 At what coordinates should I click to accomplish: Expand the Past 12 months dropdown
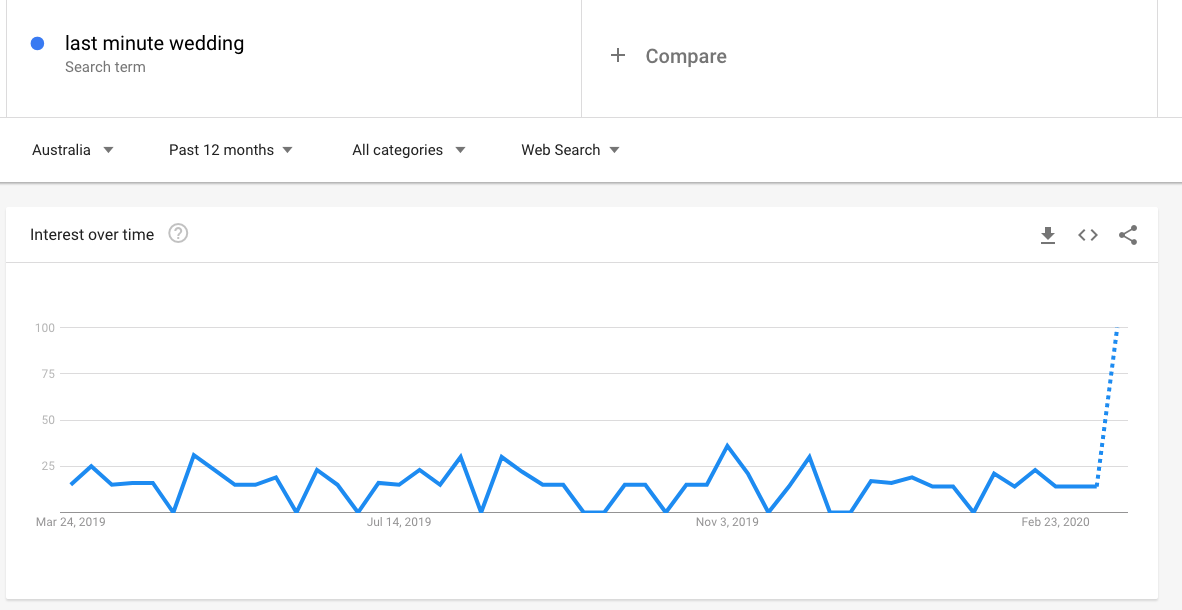coord(230,150)
